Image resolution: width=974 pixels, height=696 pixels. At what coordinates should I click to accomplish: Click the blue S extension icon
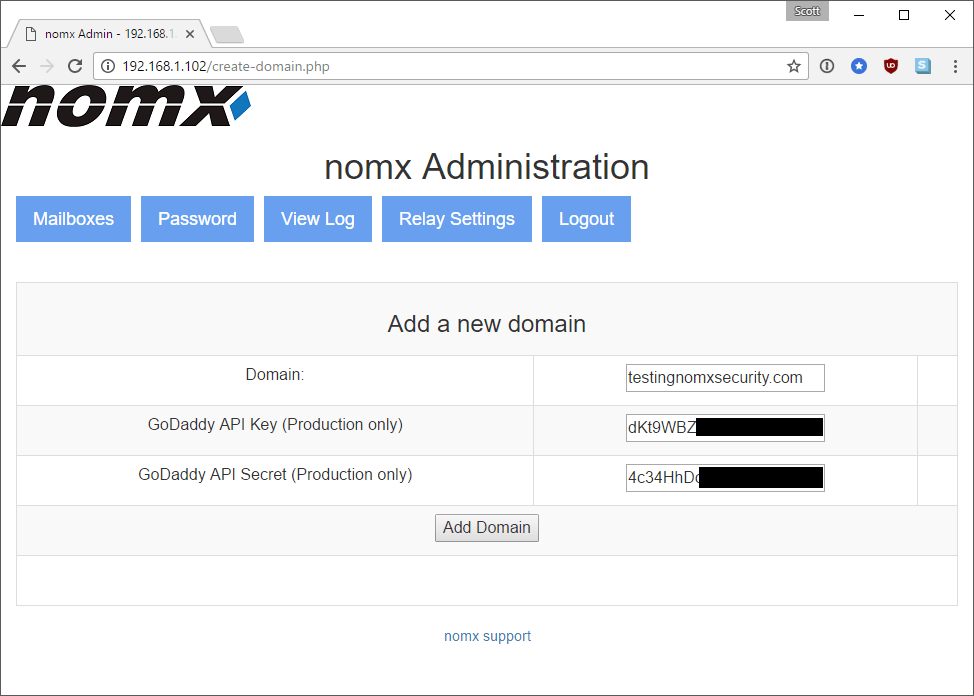(x=922, y=66)
